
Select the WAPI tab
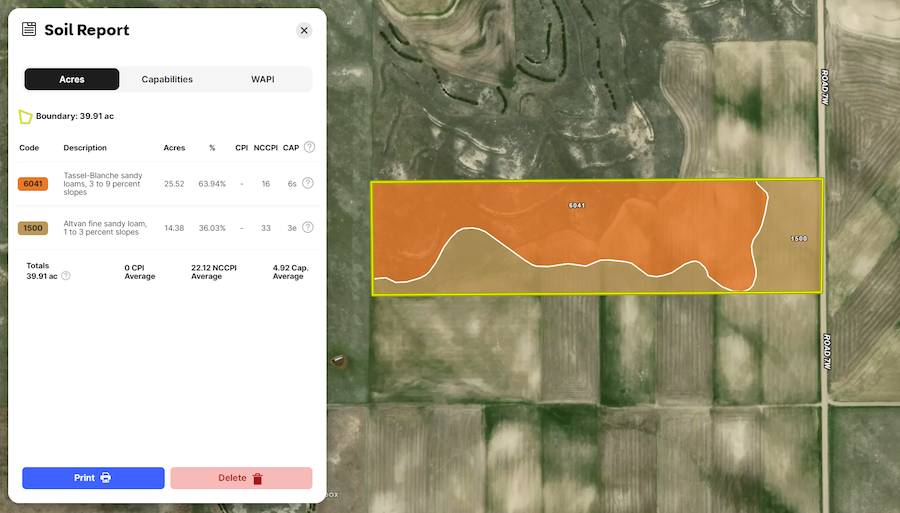pyautogui.click(x=263, y=79)
